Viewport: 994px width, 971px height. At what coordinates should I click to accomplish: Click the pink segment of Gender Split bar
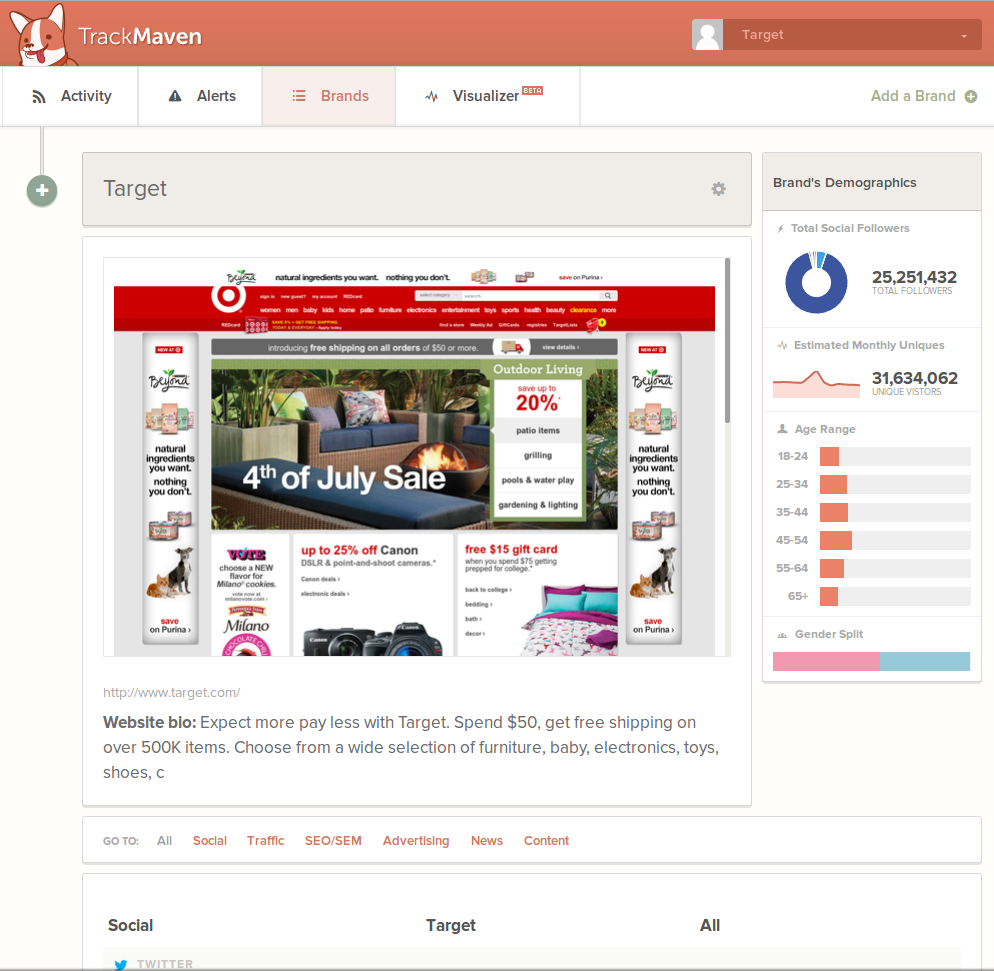(x=826, y=661)
